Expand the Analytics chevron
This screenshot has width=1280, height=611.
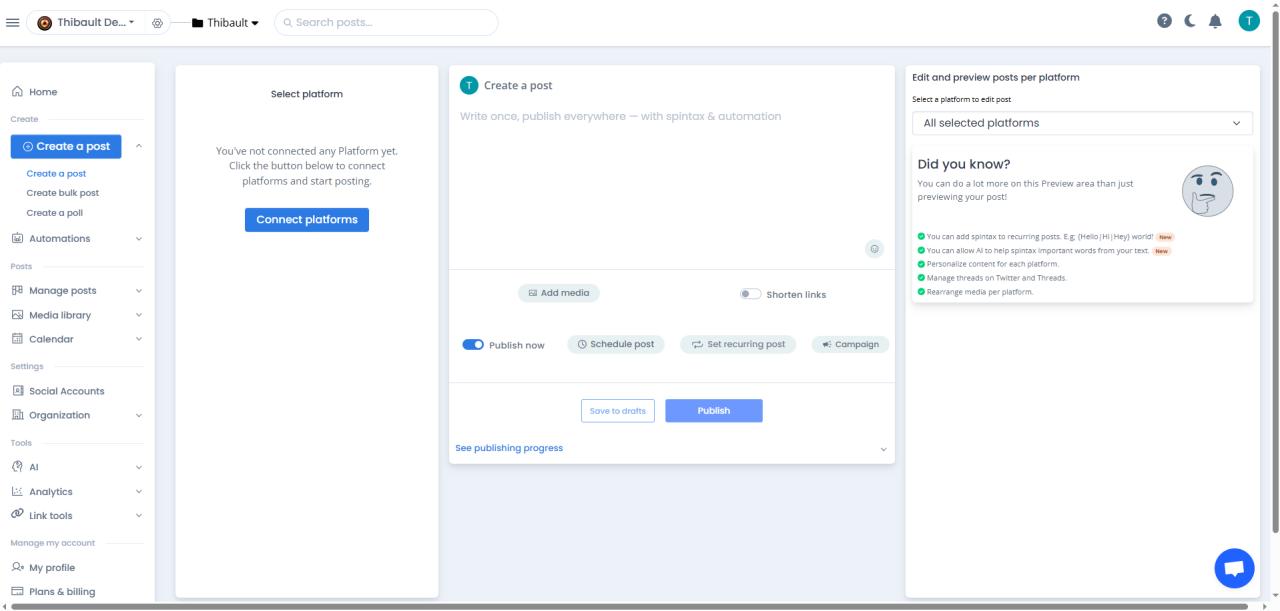click(x=139, y=491)
